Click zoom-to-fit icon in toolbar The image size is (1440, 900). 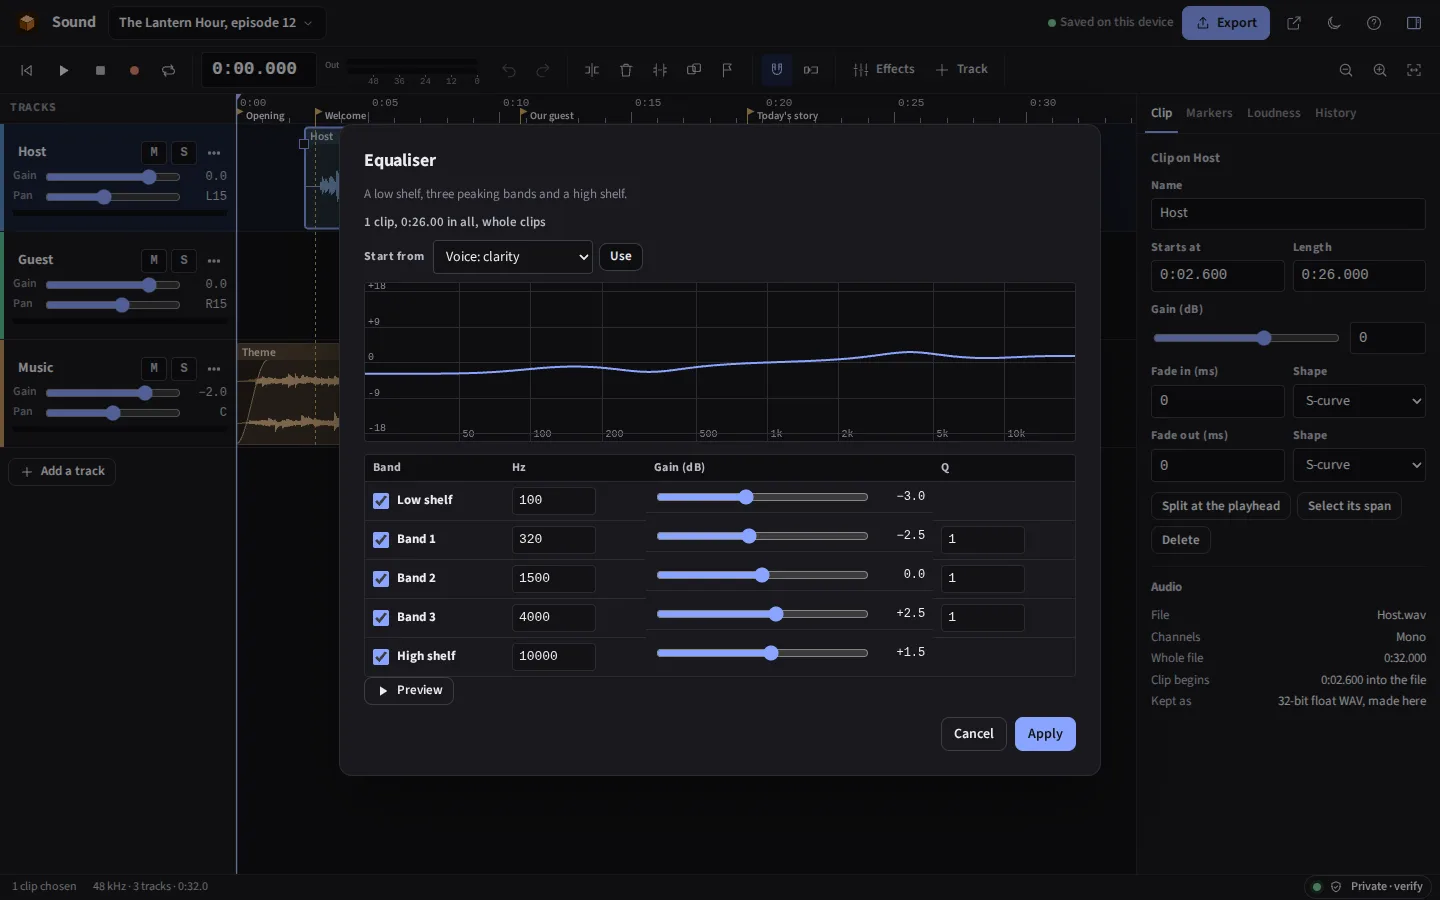1414,70
